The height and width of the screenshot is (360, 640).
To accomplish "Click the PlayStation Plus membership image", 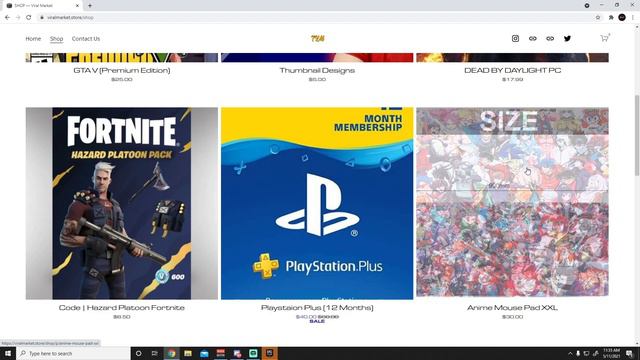I will 317,203.
